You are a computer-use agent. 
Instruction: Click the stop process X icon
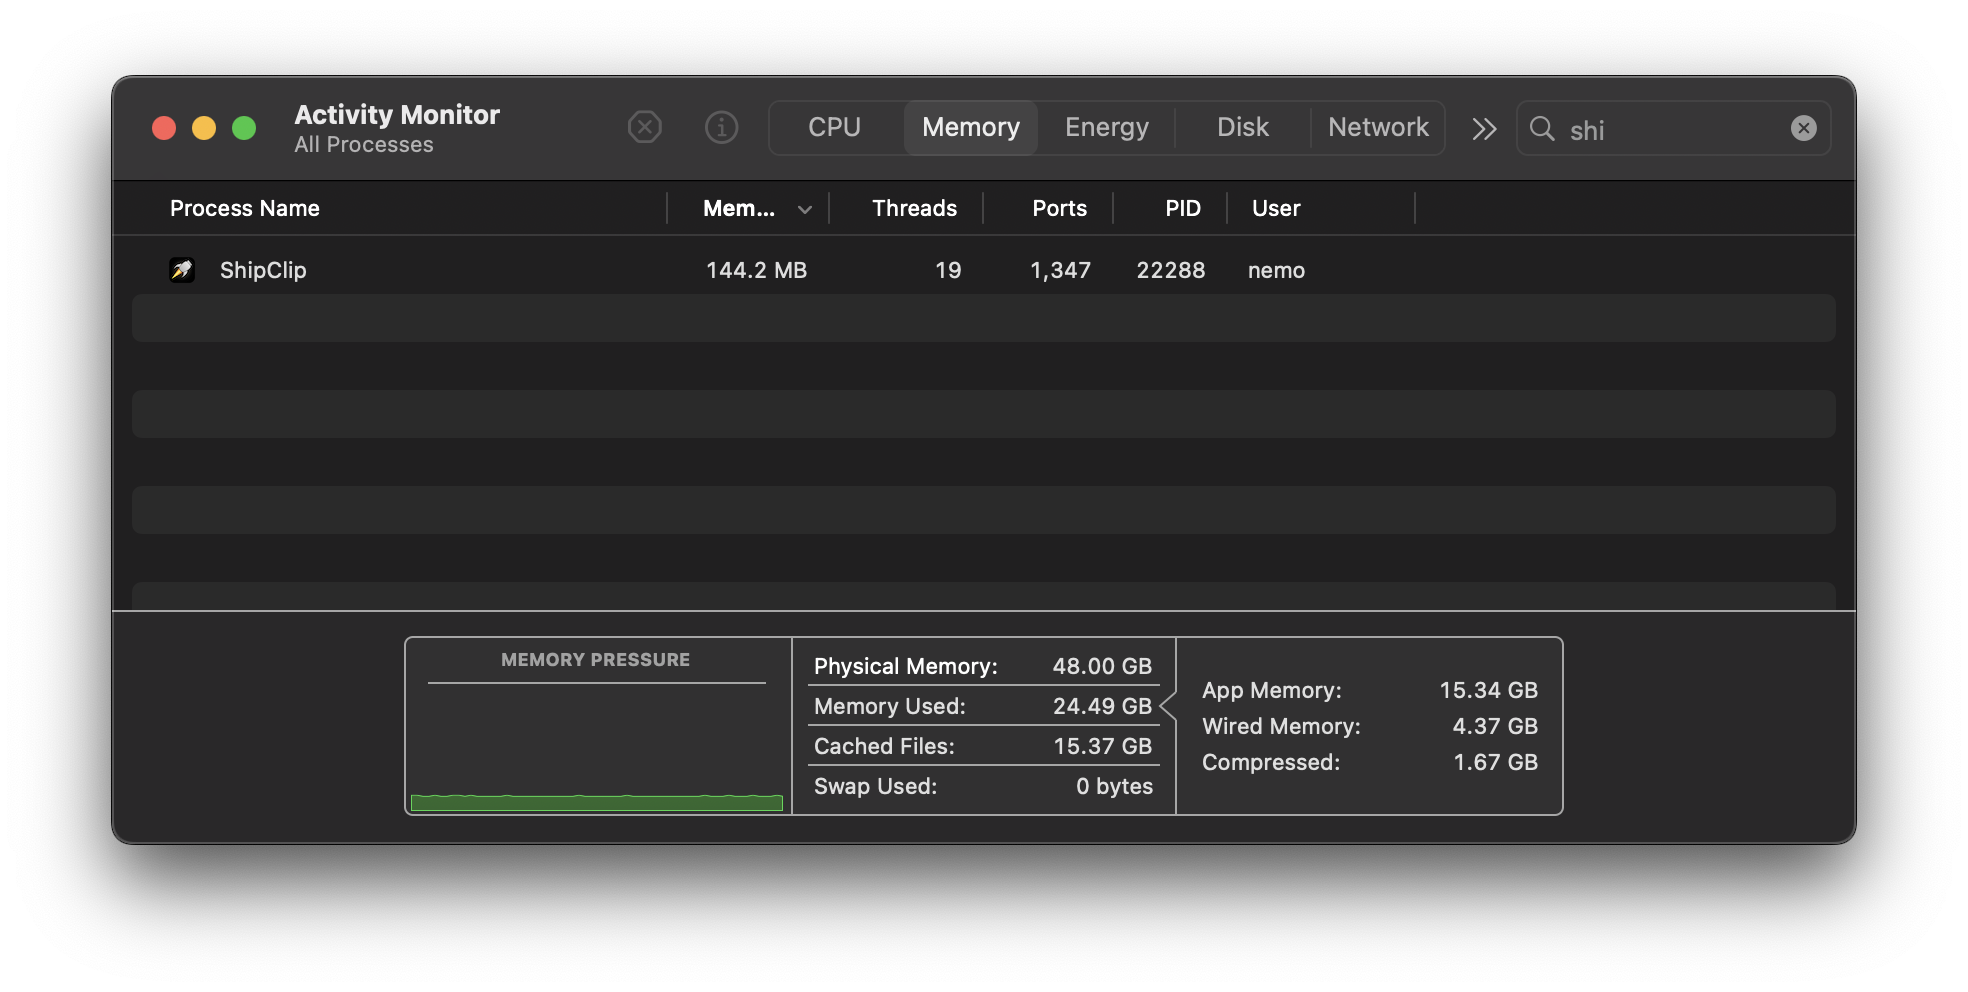[644, 128]
